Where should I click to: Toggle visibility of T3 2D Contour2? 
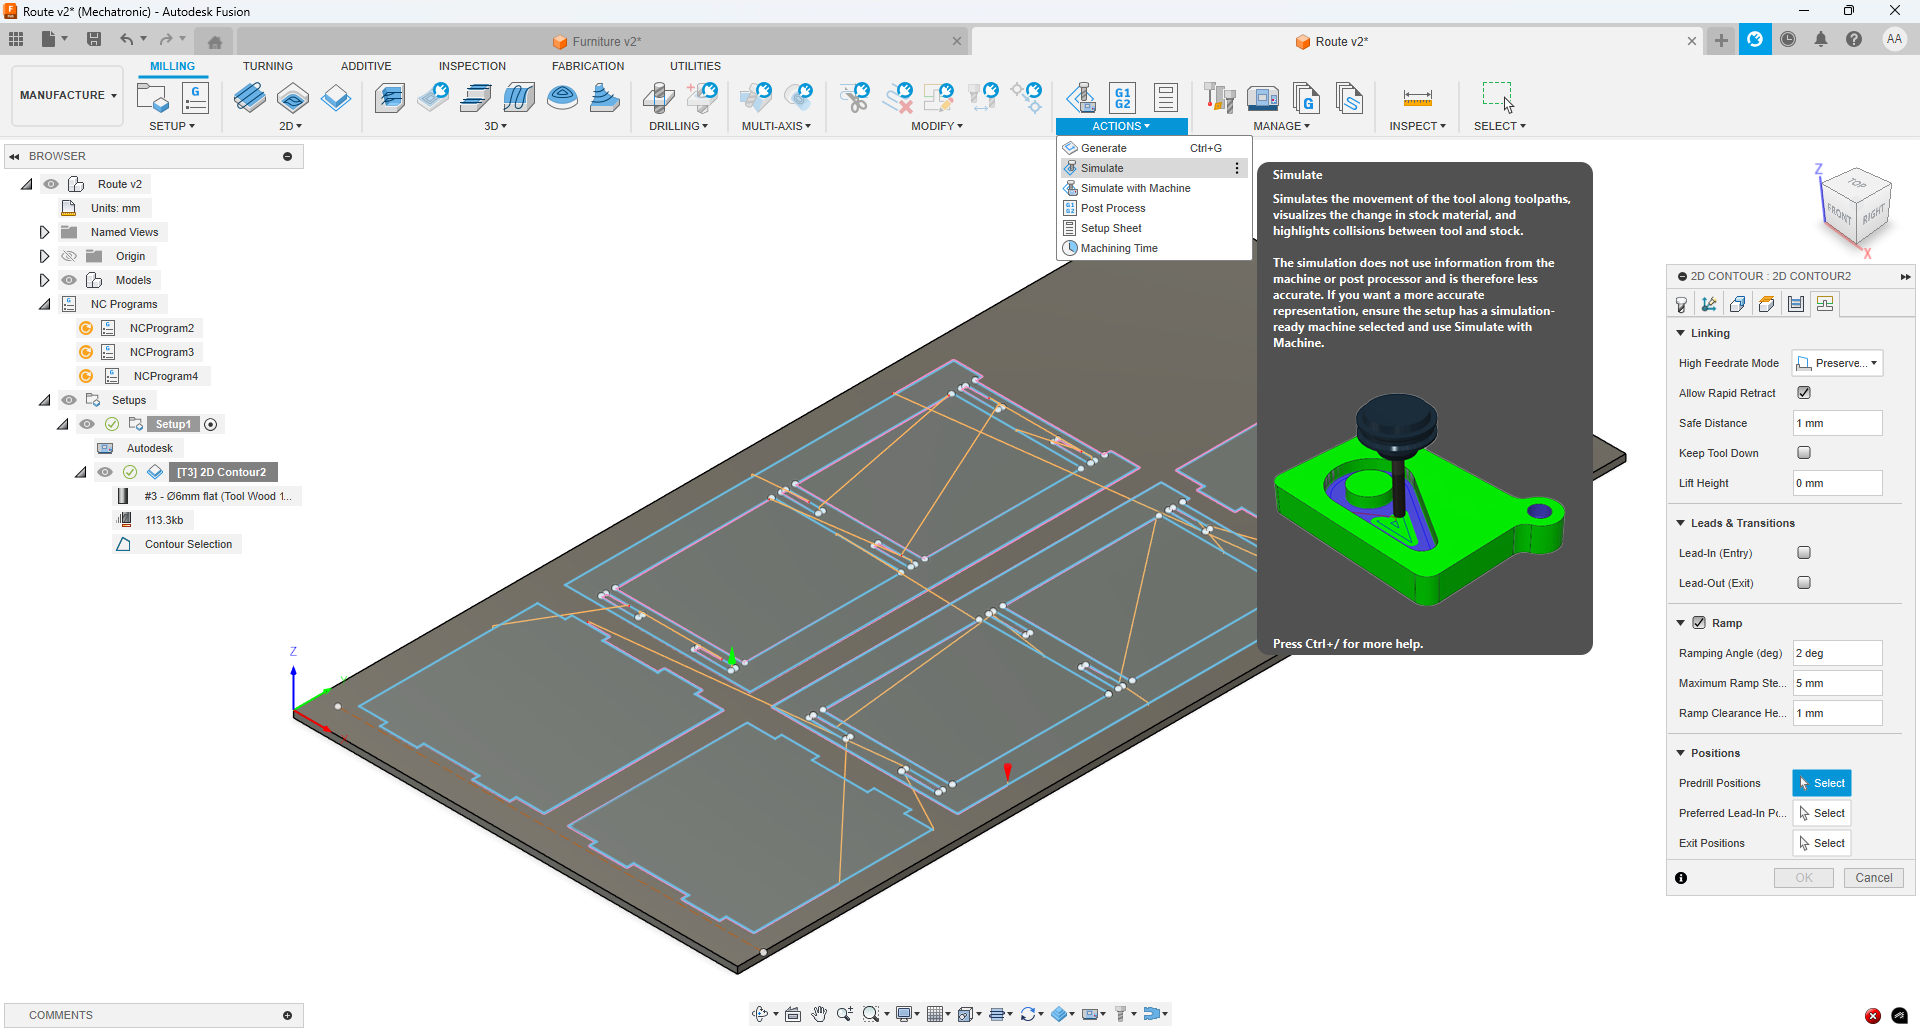pyautogui.click(x=105, y=472)
